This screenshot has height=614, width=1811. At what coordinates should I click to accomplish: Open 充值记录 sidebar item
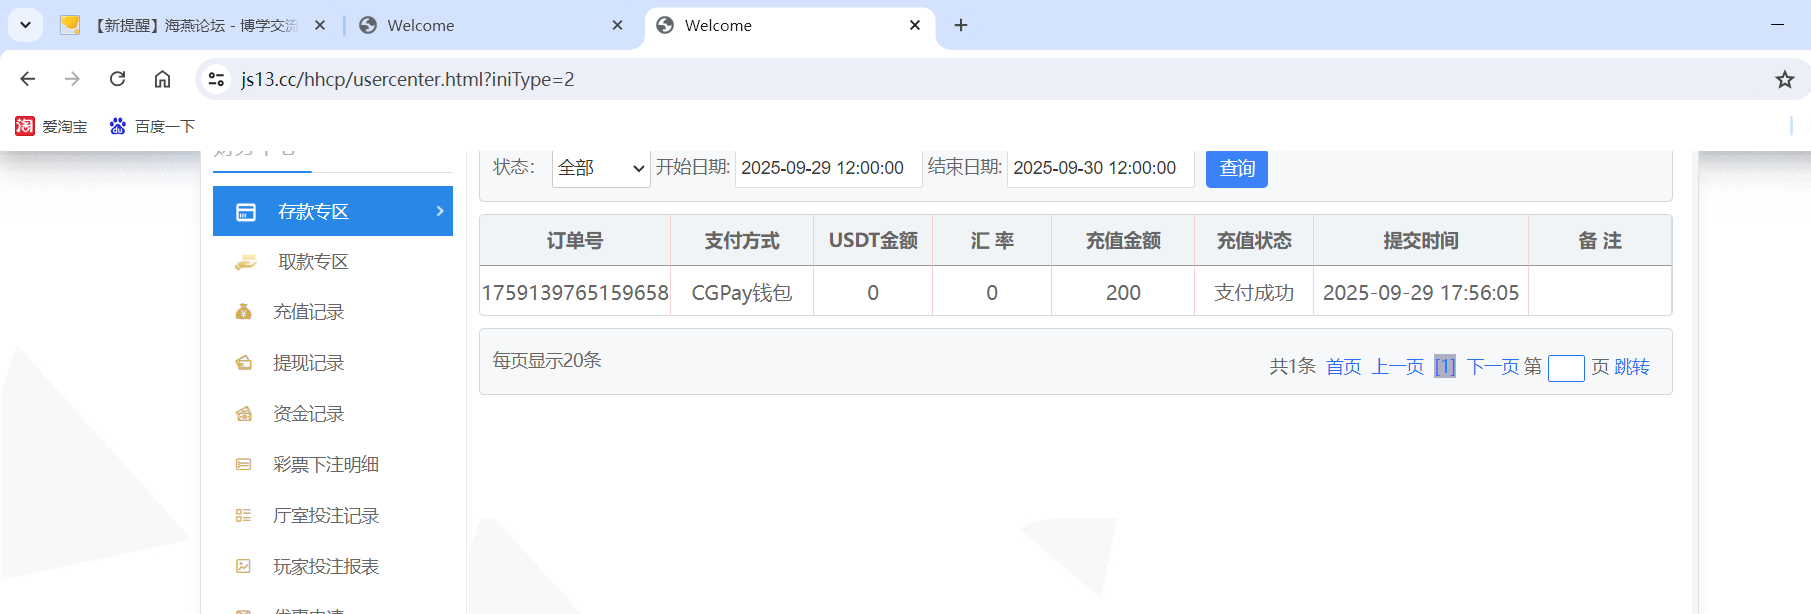[333, 312]
